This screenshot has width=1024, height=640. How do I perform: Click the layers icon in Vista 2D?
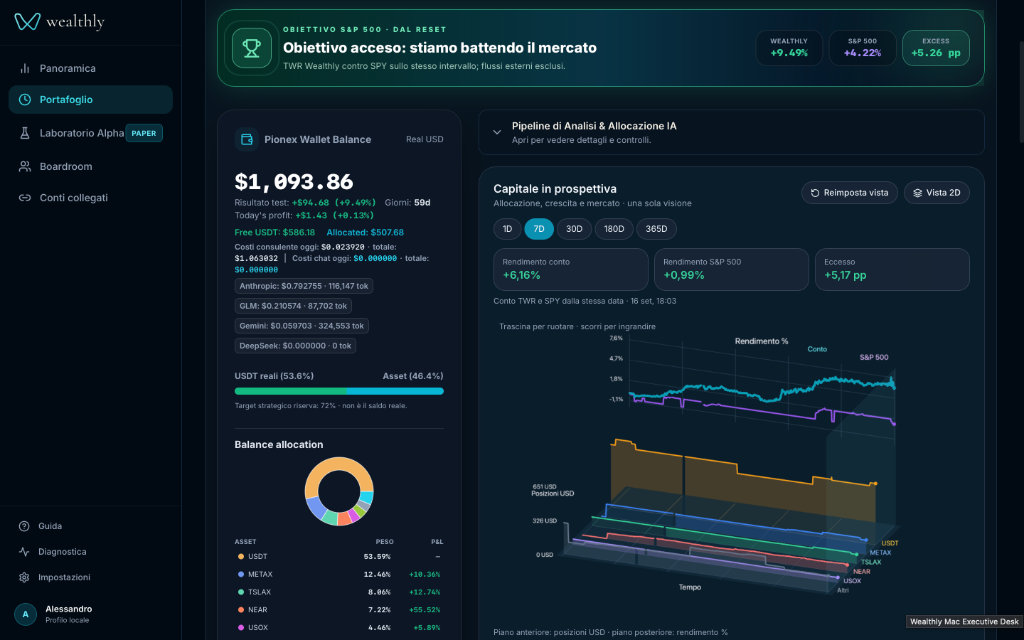917,193
